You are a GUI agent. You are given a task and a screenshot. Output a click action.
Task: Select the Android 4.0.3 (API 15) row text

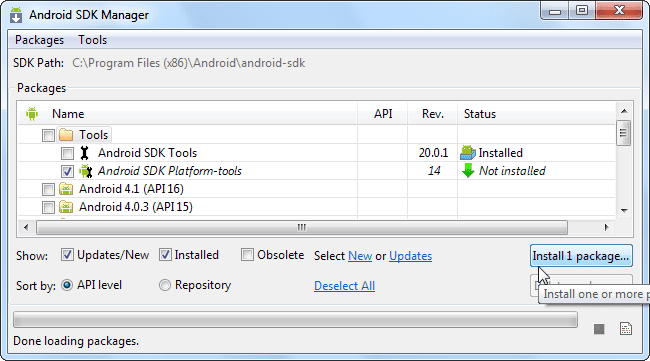coord(136,207)
